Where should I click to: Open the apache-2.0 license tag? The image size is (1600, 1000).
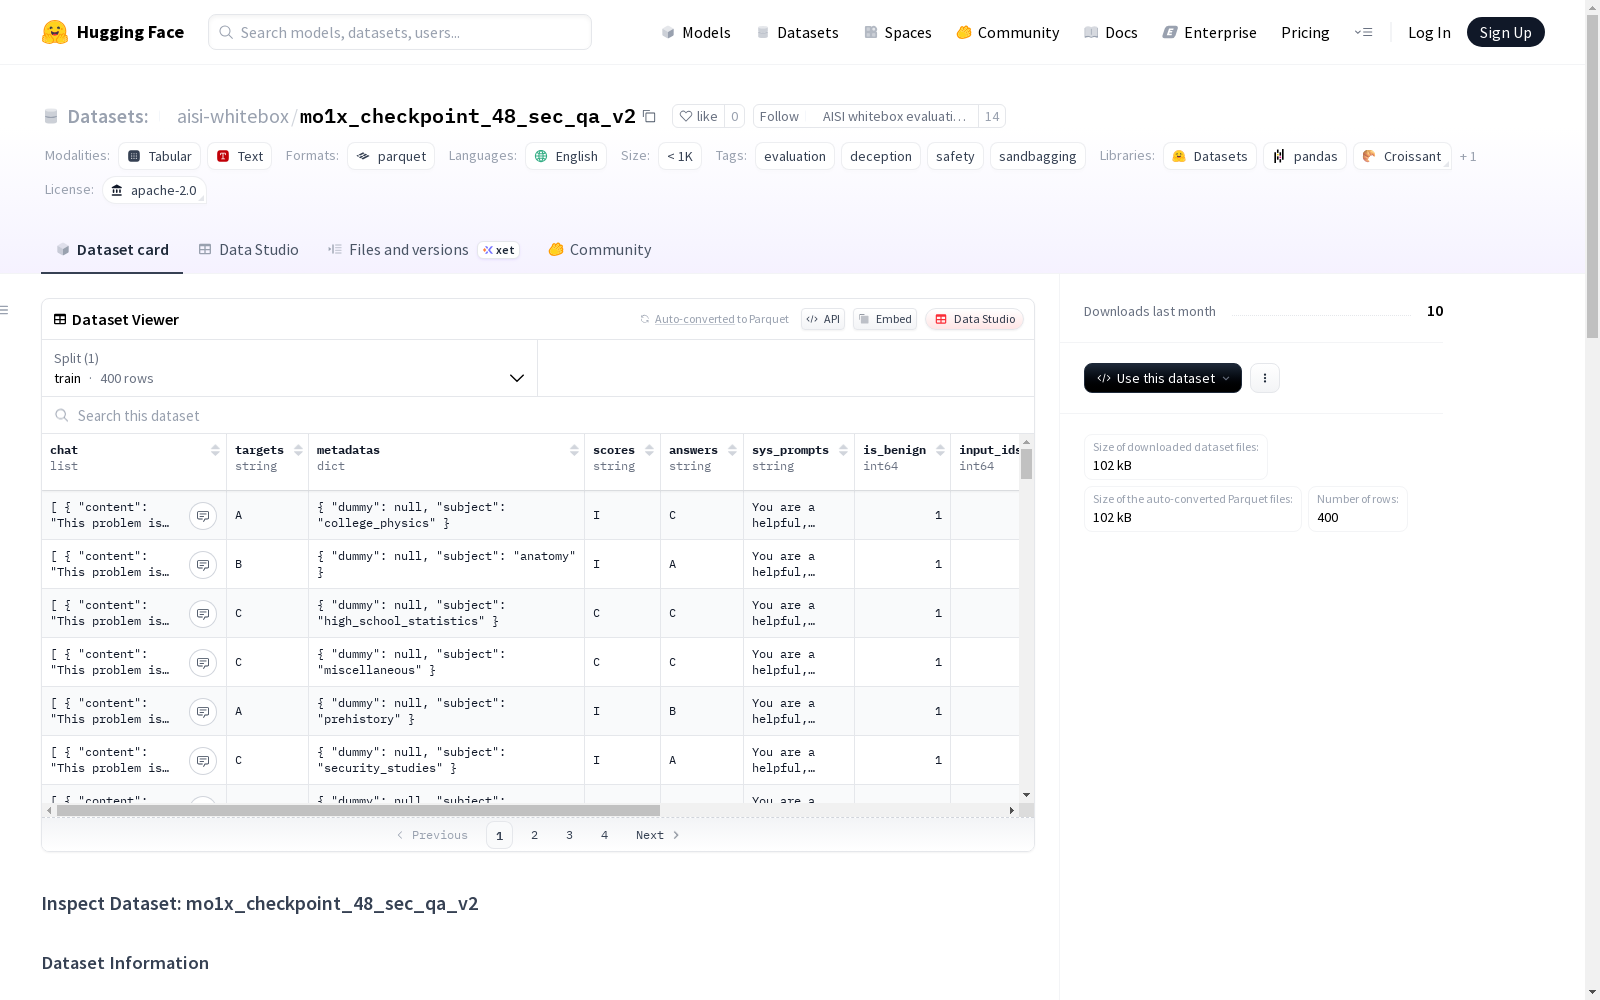154,190
